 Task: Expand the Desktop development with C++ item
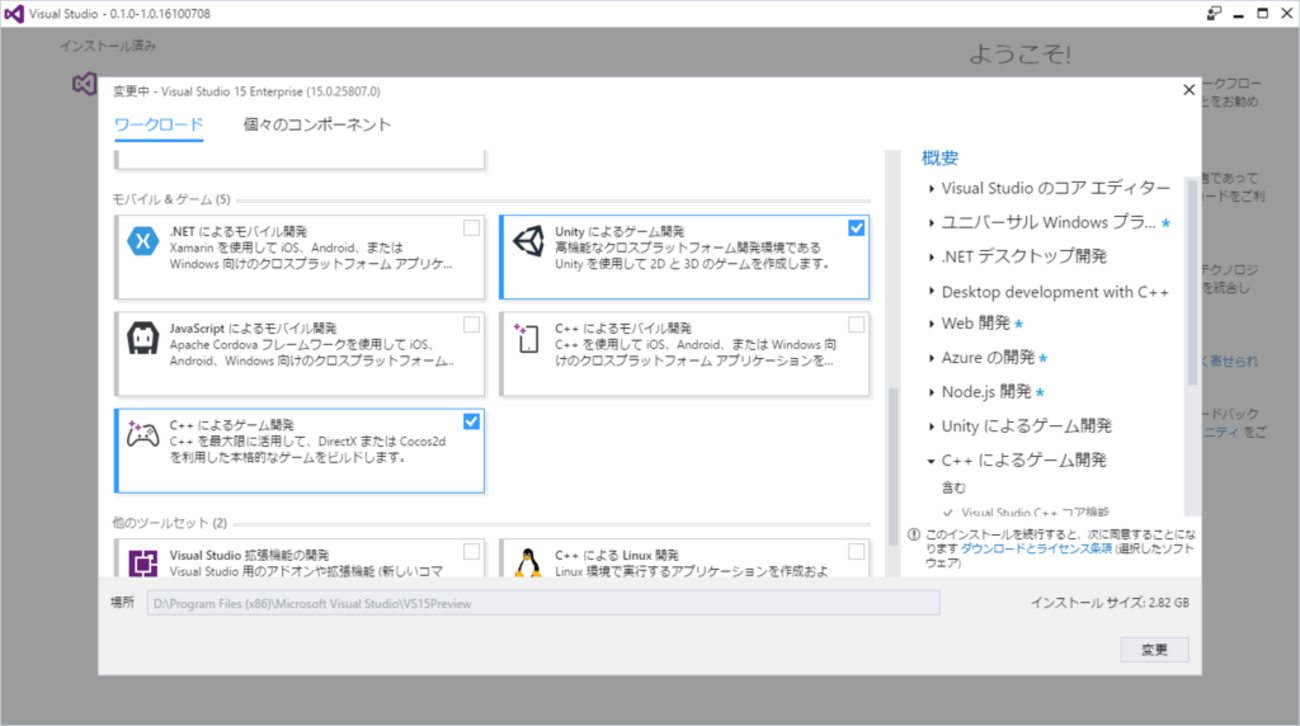tap(932, 292)
